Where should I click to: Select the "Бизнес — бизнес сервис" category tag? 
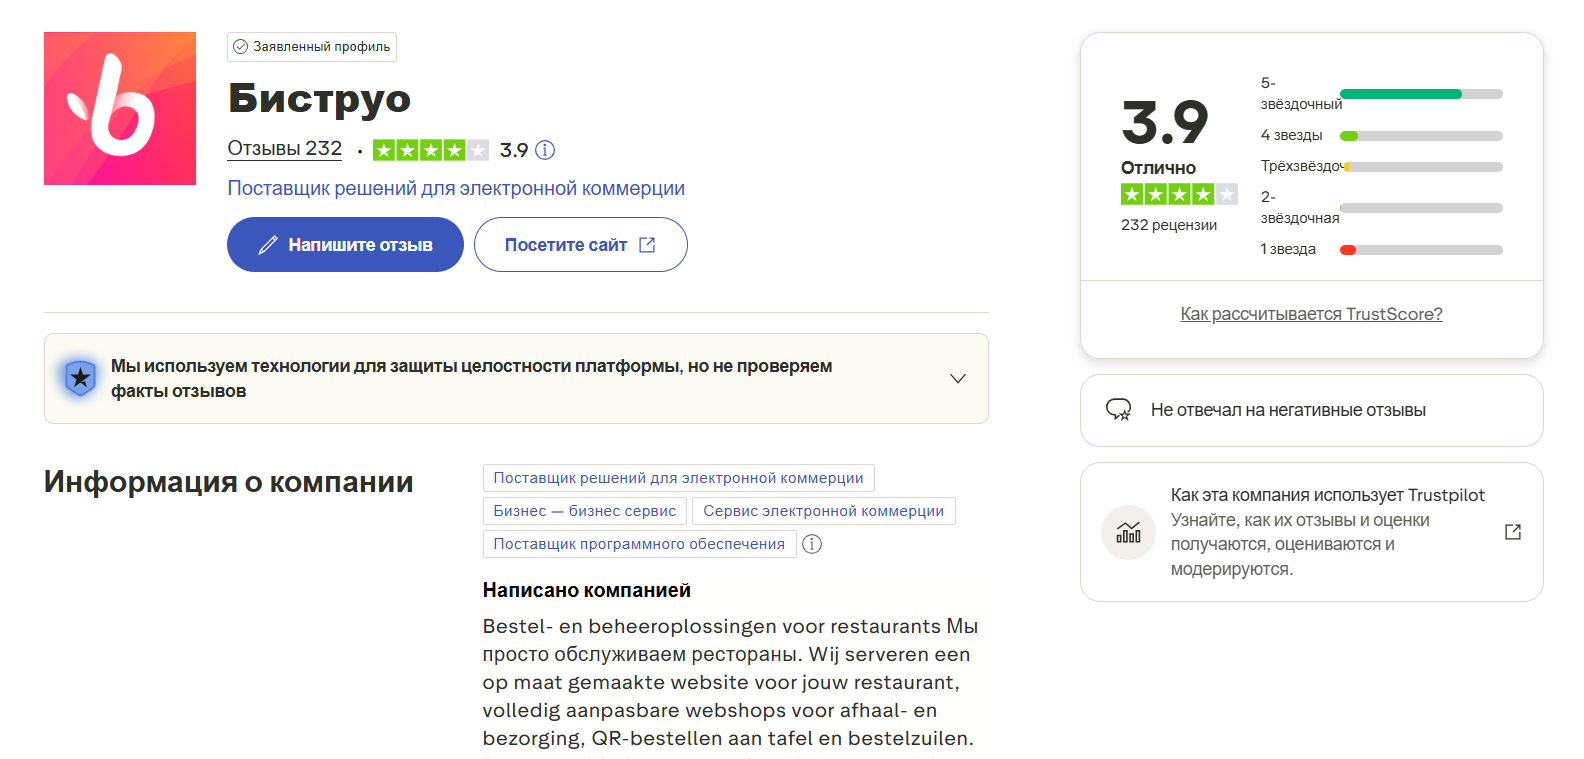pos(584,511)
